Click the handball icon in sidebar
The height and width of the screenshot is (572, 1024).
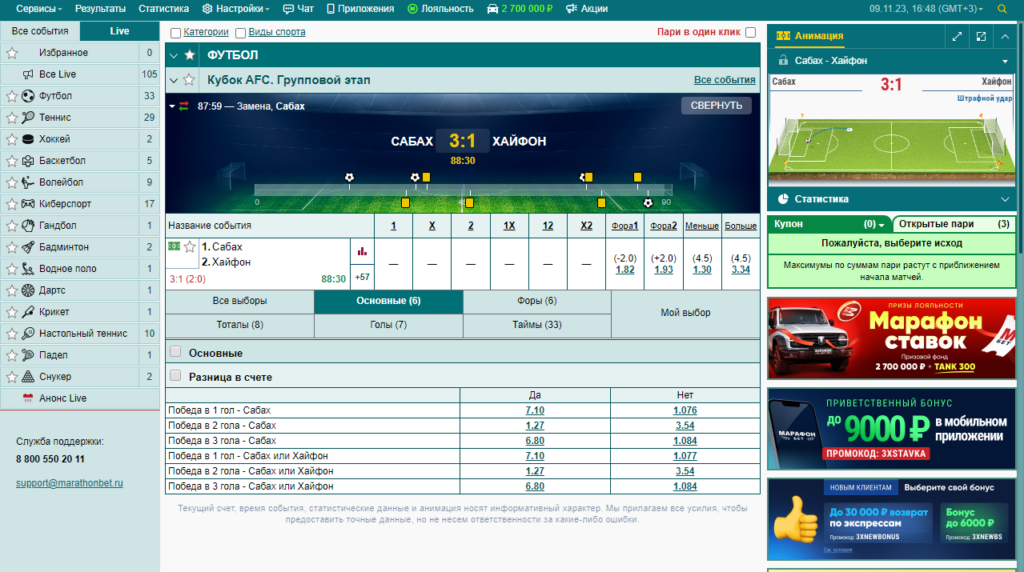pos(28,225)
